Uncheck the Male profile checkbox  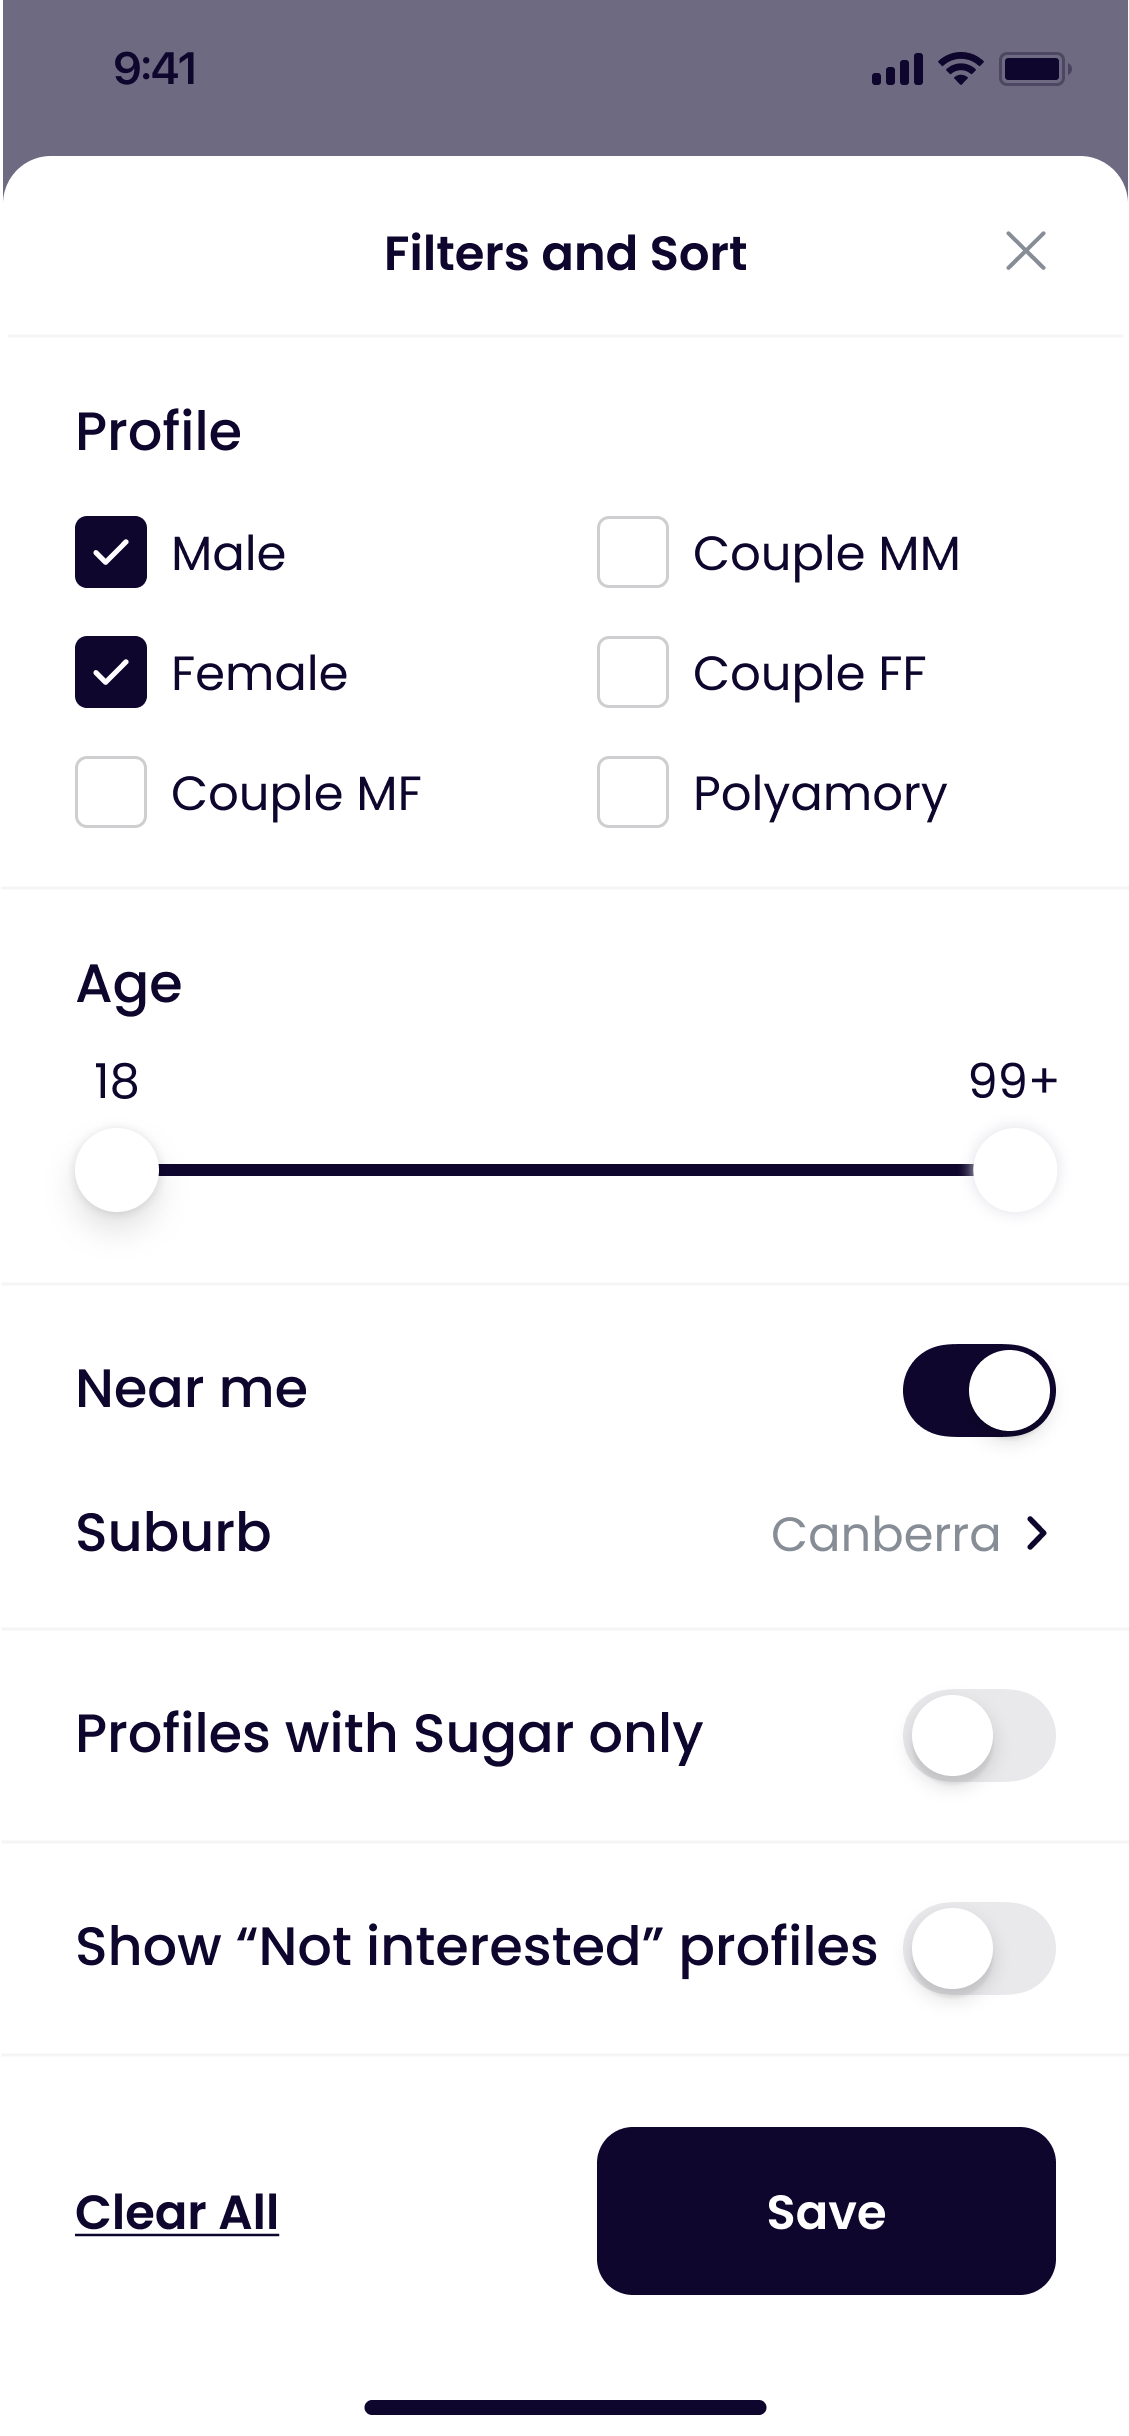pyautogui.click(x=111, y=552)
